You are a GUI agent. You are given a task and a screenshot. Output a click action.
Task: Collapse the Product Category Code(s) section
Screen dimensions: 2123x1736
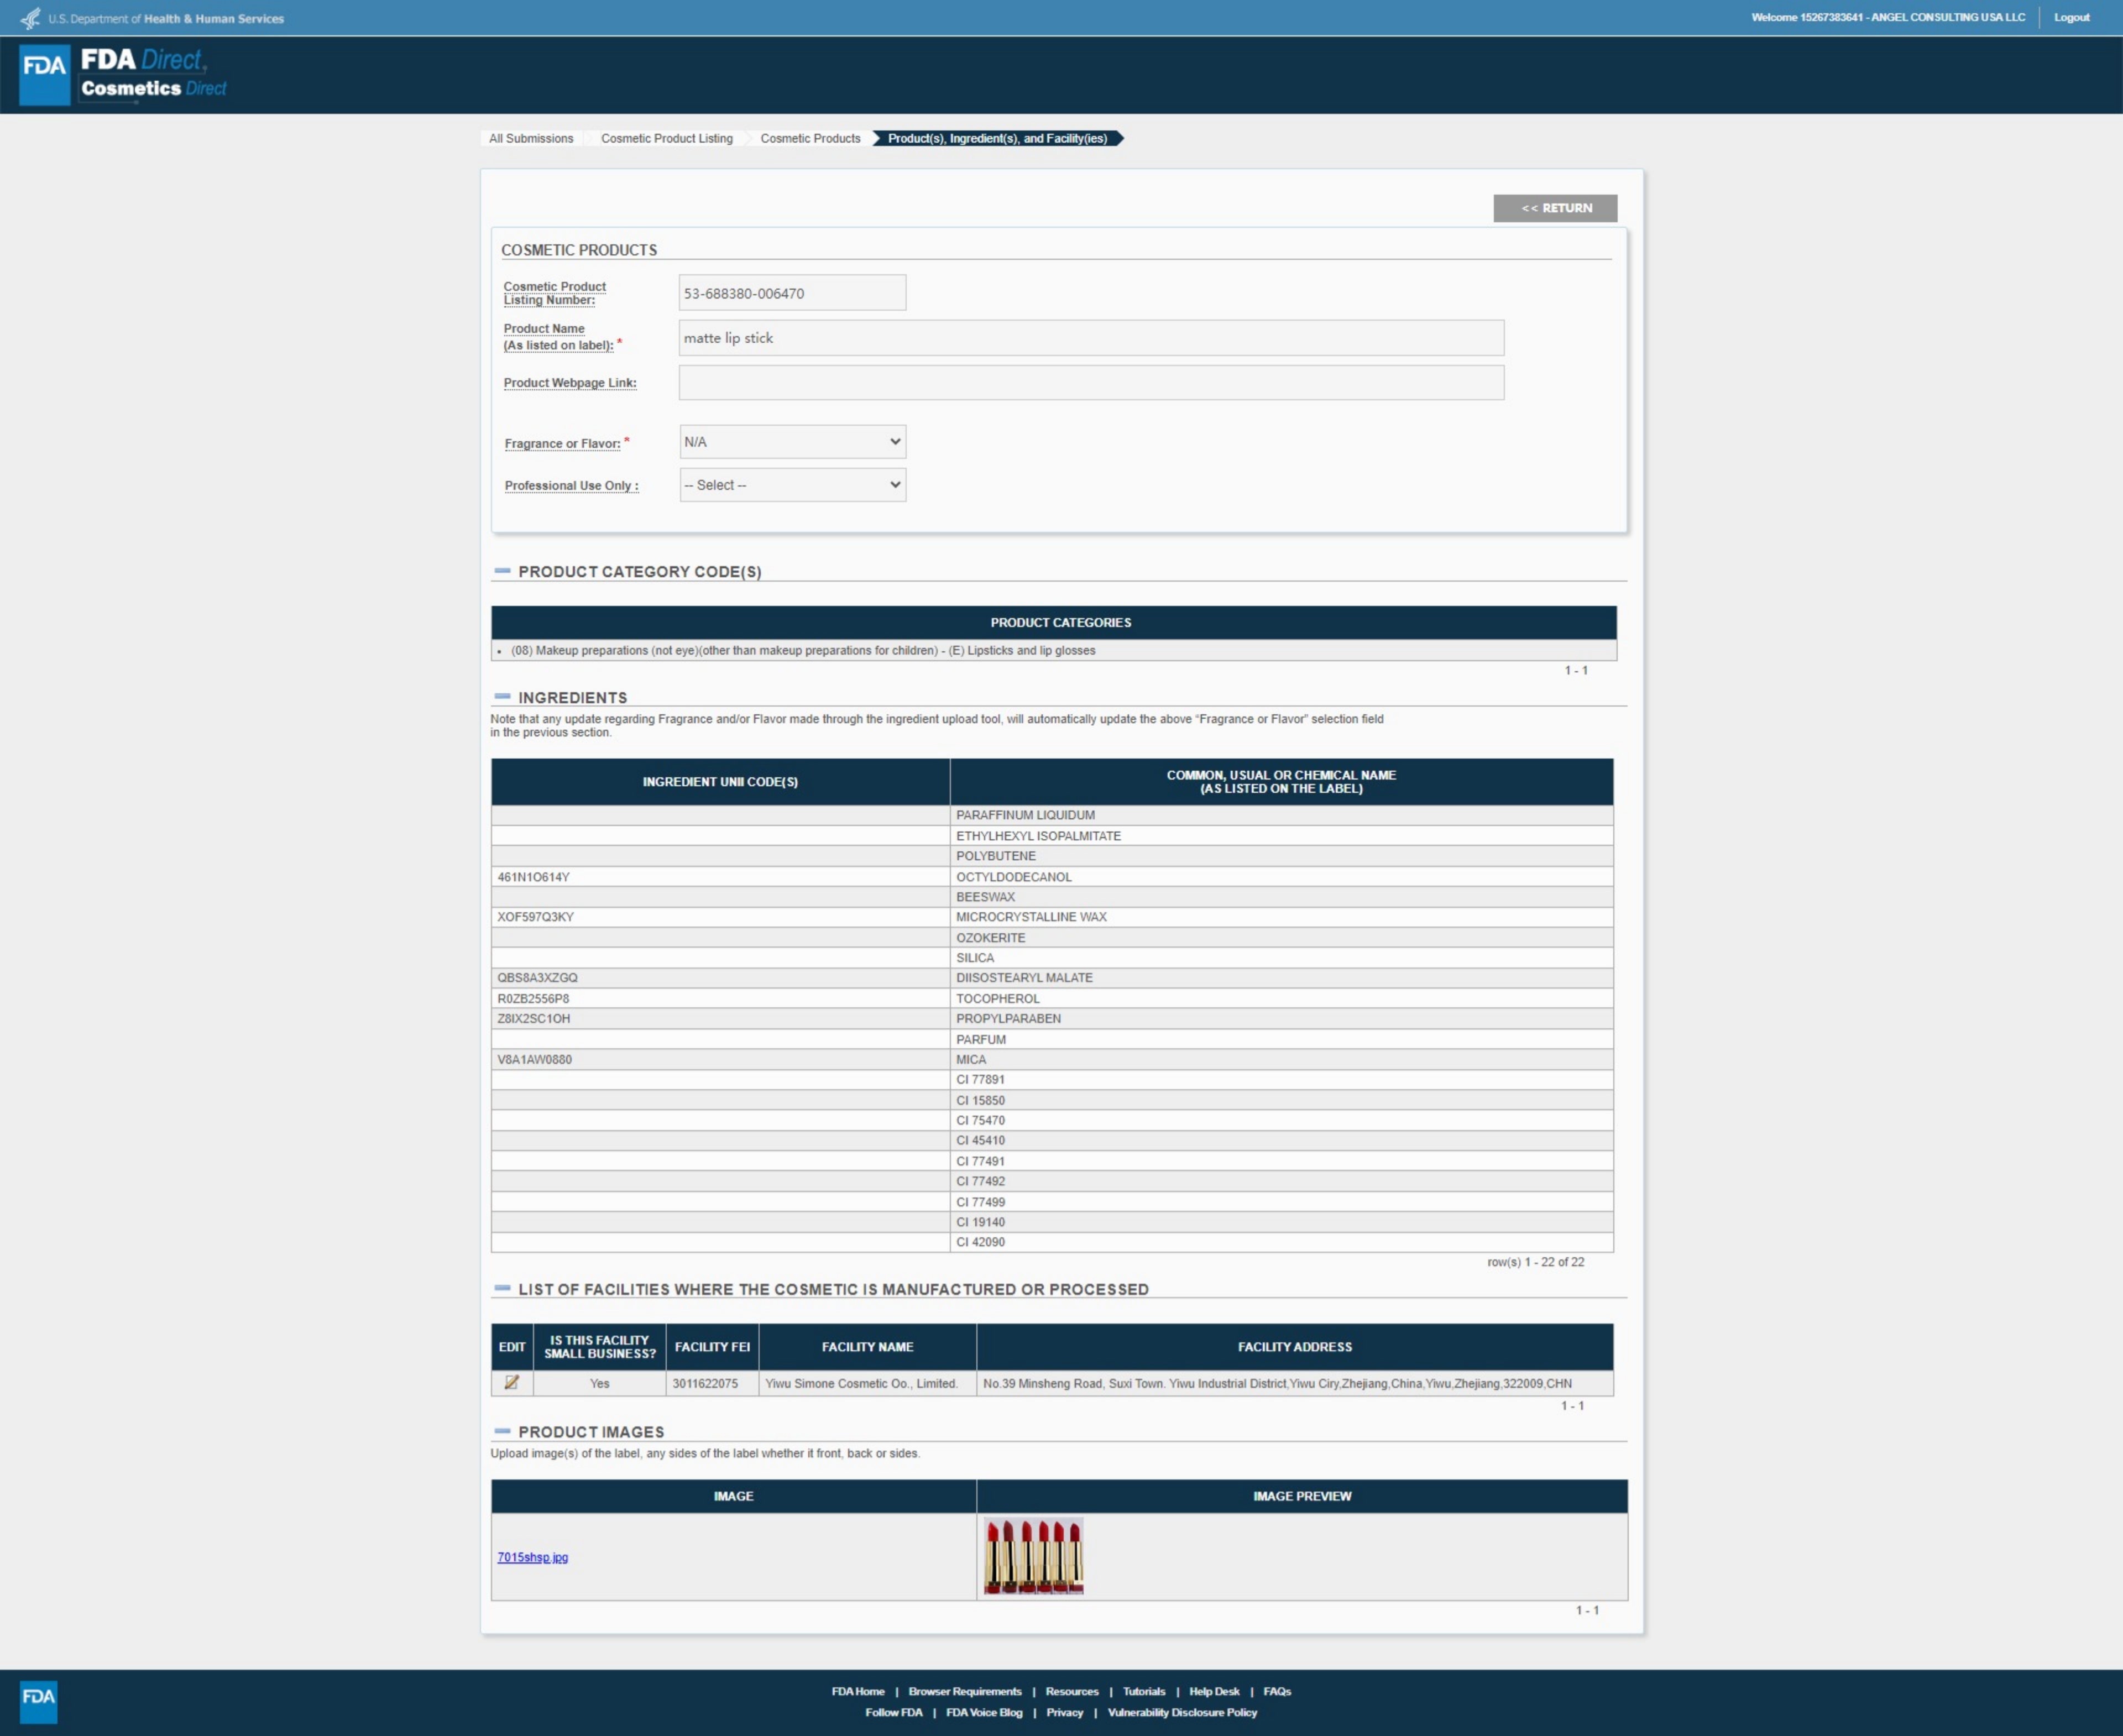(x=502, y=571)
